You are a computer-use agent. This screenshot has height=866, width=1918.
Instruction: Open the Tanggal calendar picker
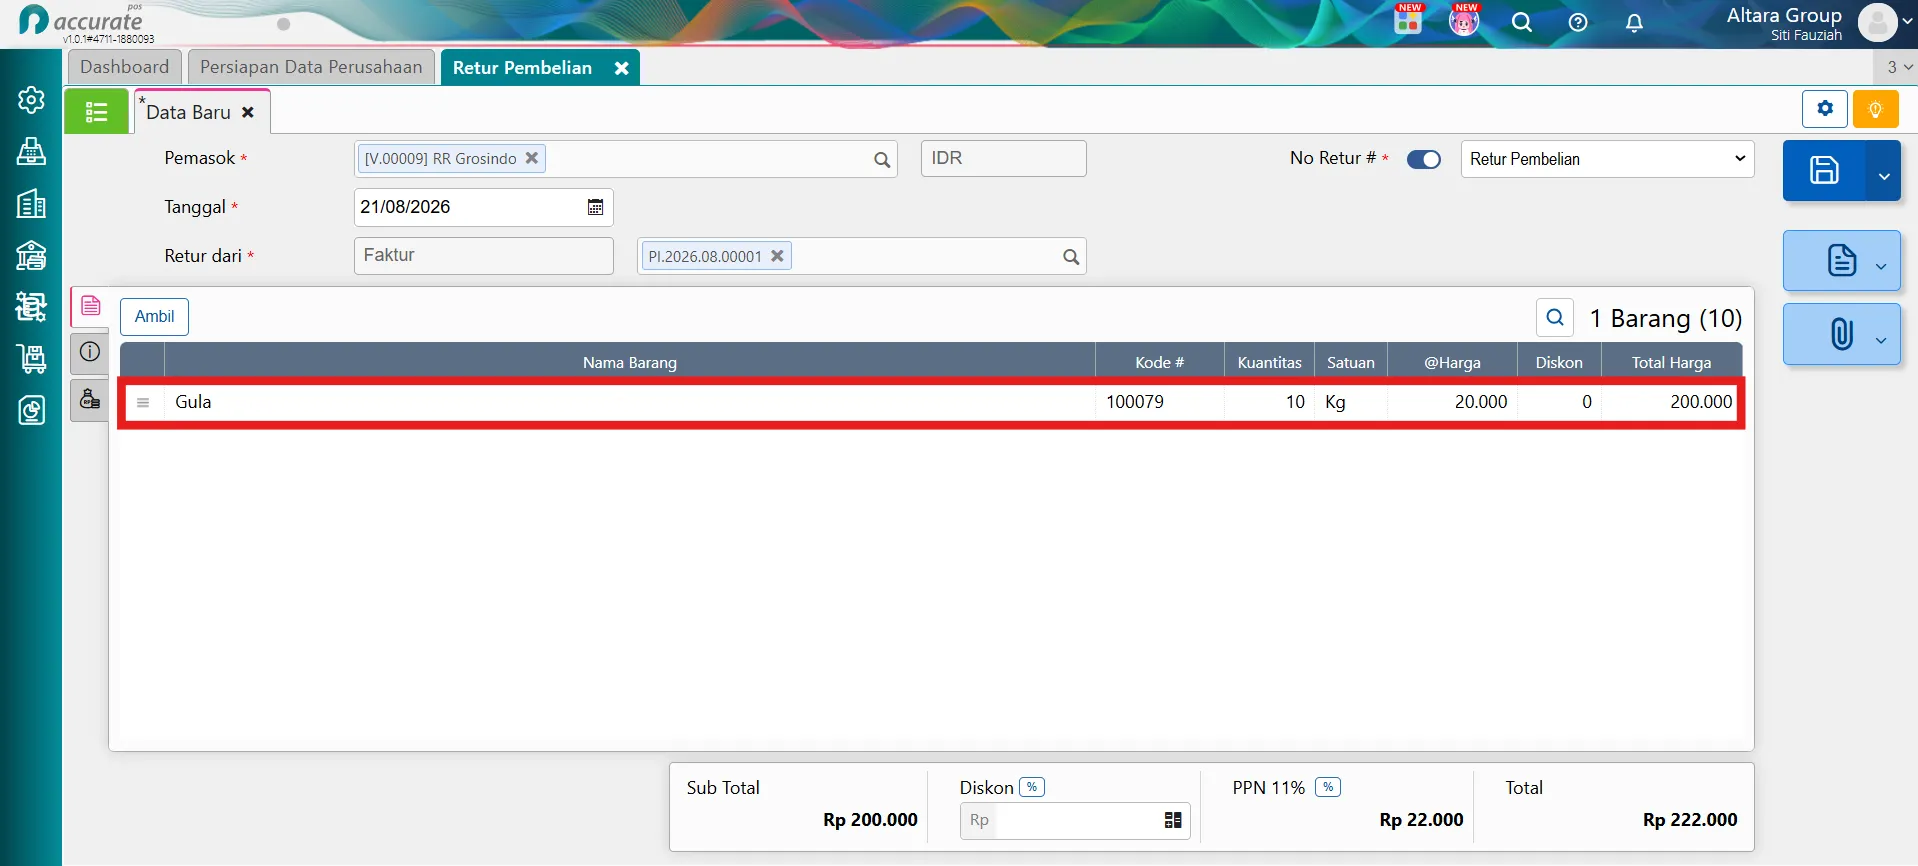point(595,207)
